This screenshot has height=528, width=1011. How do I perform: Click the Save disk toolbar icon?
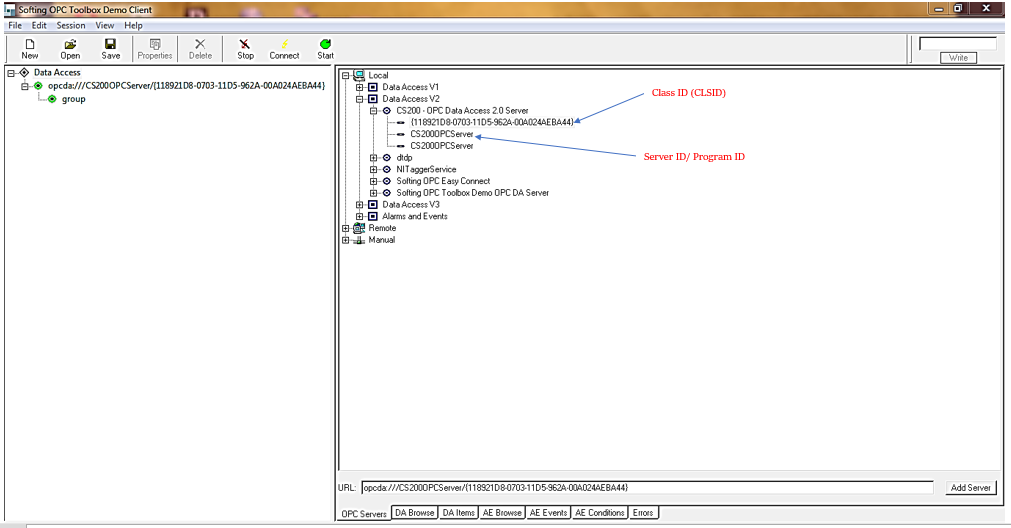tap(111, 44)
